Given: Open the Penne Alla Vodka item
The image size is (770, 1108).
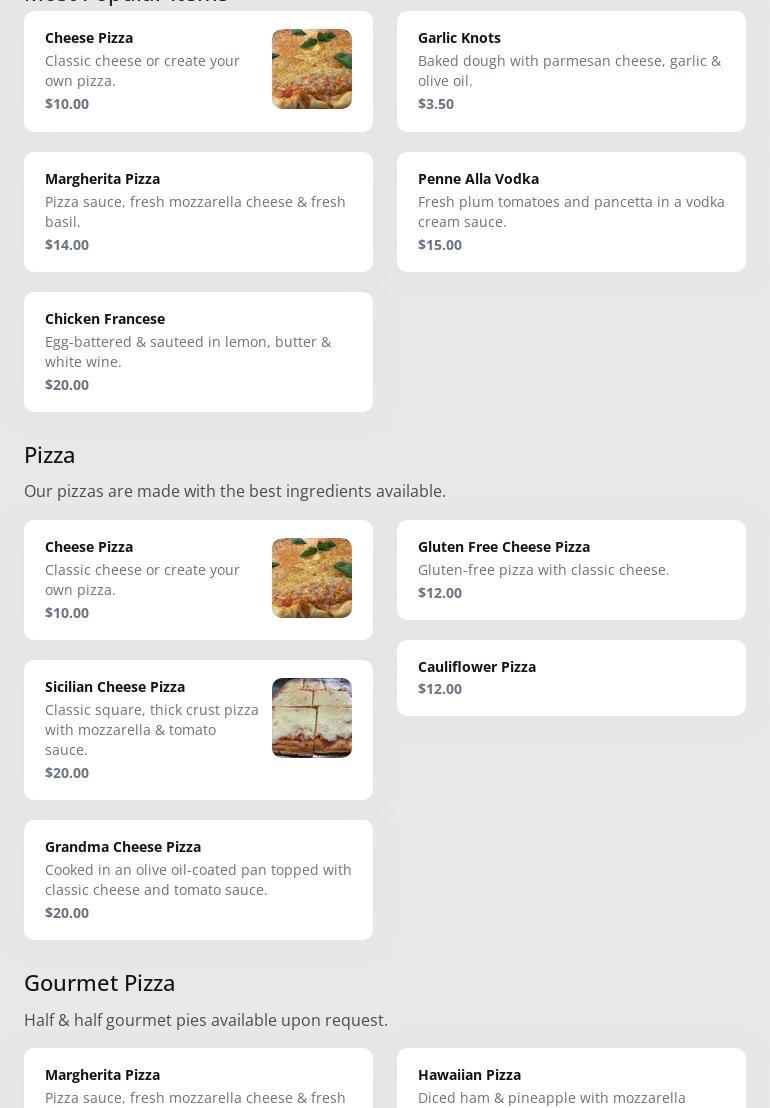Looking at the screenshot, I should 570,211.
